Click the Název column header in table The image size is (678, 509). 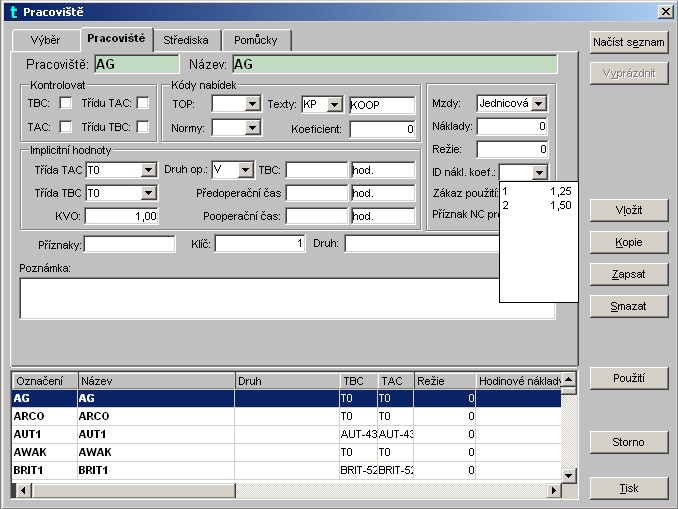click(x=157, y=381)
